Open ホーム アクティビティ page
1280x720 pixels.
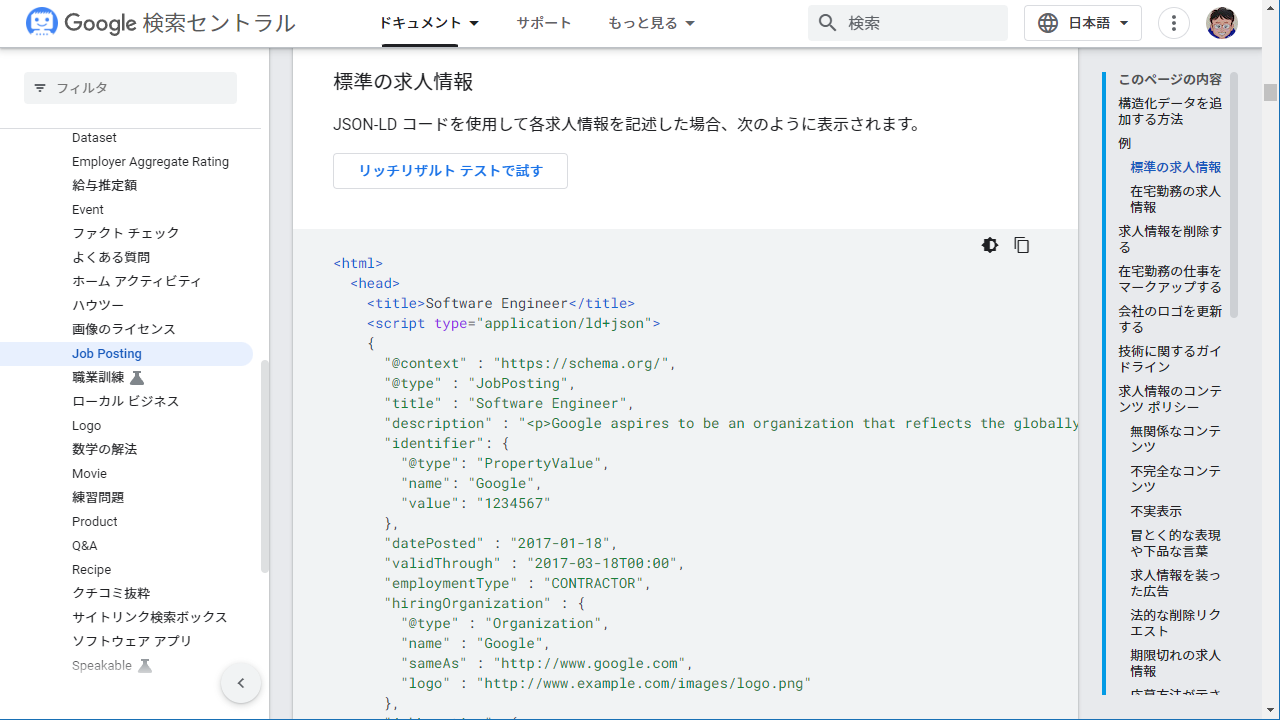(x=137, y=281)
